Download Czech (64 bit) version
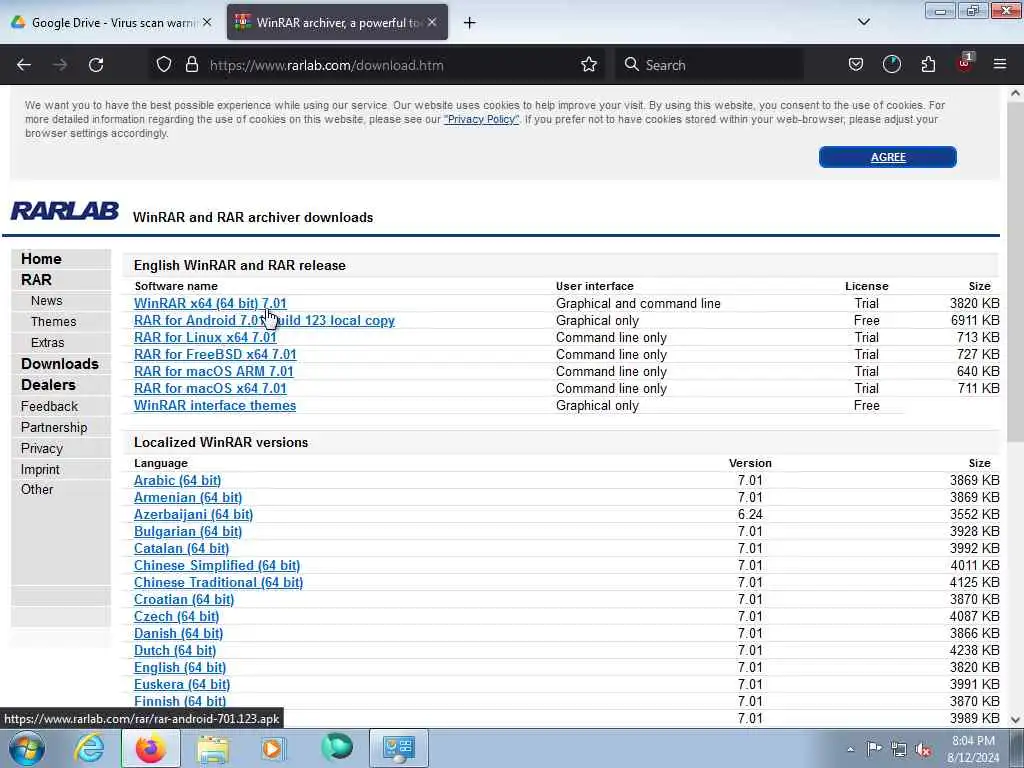This screenshot has height=768, width=1024. (x=176, y=616)
